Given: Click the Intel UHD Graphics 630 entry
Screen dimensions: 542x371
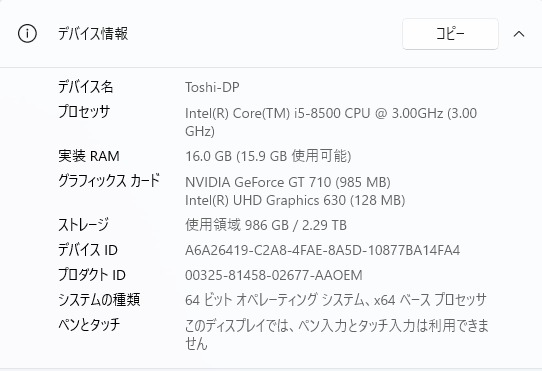Looking at the screenshot, I should tap(295, 200).
